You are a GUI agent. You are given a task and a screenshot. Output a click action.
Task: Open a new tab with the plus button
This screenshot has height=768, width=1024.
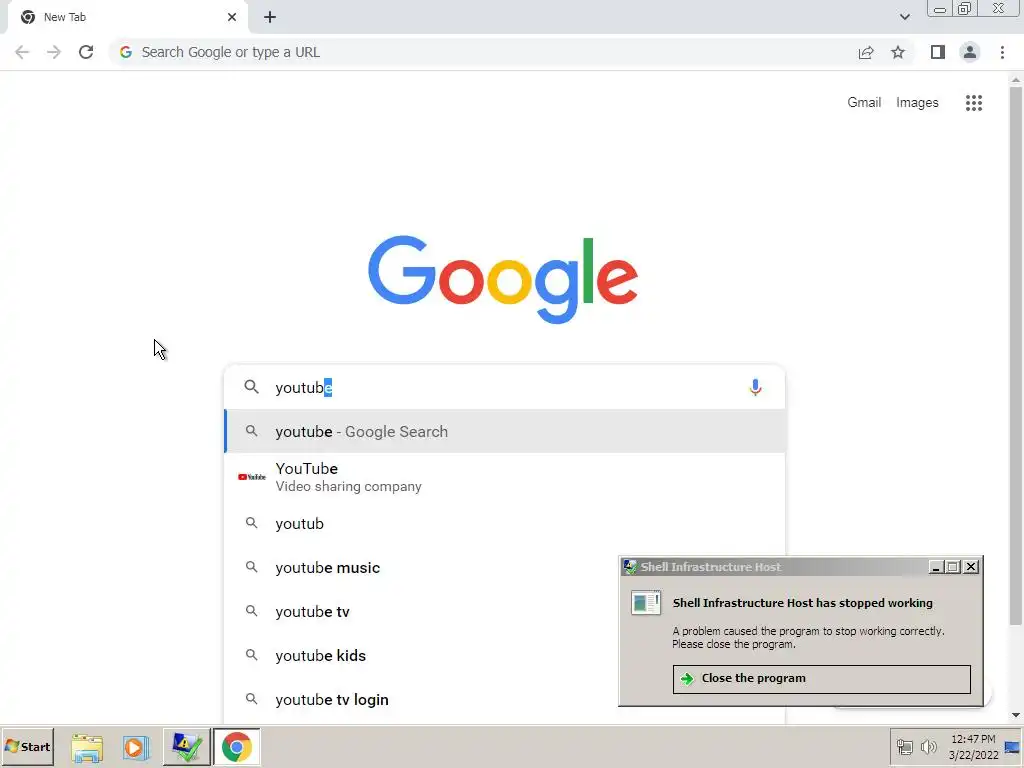tap(270, 17)
